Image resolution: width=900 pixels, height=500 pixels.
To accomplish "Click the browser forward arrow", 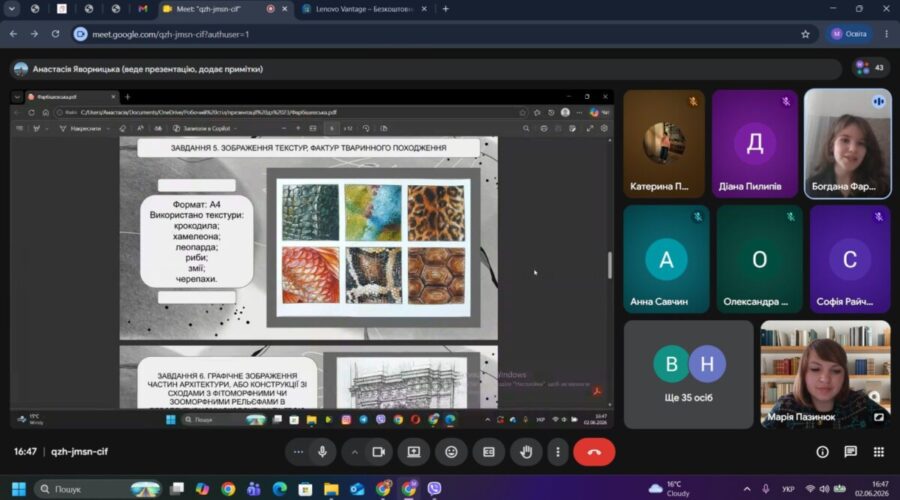I will pyautogui.click(x=34, y=34).
